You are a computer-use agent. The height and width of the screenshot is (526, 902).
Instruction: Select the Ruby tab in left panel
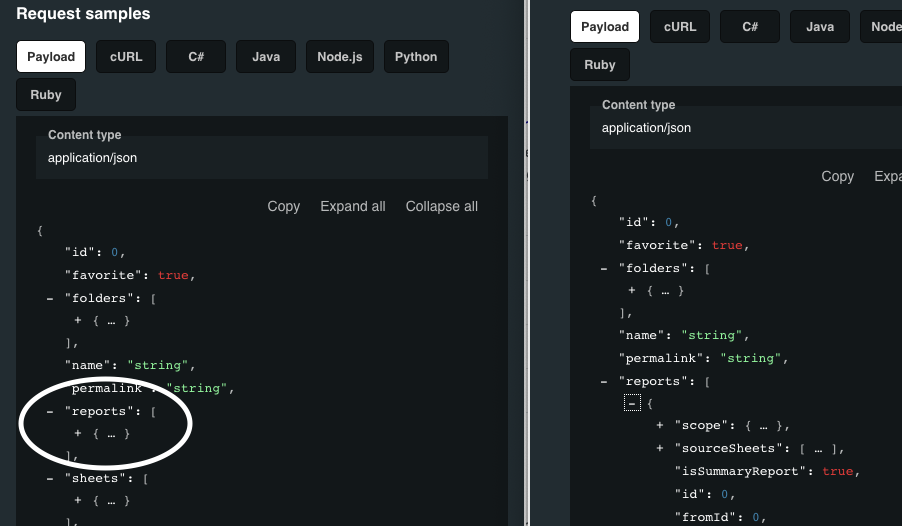click(x=46, y=95)
